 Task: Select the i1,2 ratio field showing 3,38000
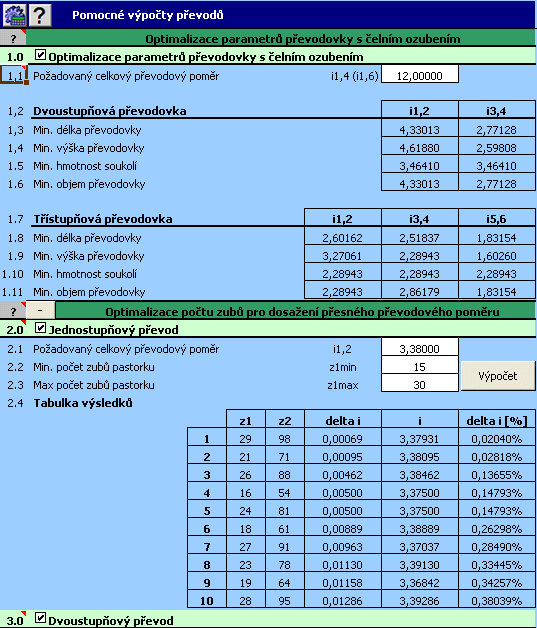click(x=420, y=347)
